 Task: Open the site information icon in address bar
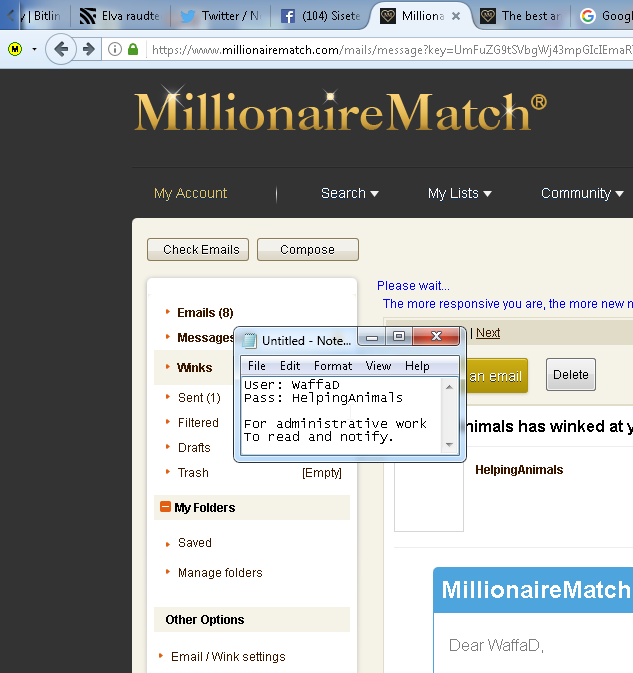point(115,49)
